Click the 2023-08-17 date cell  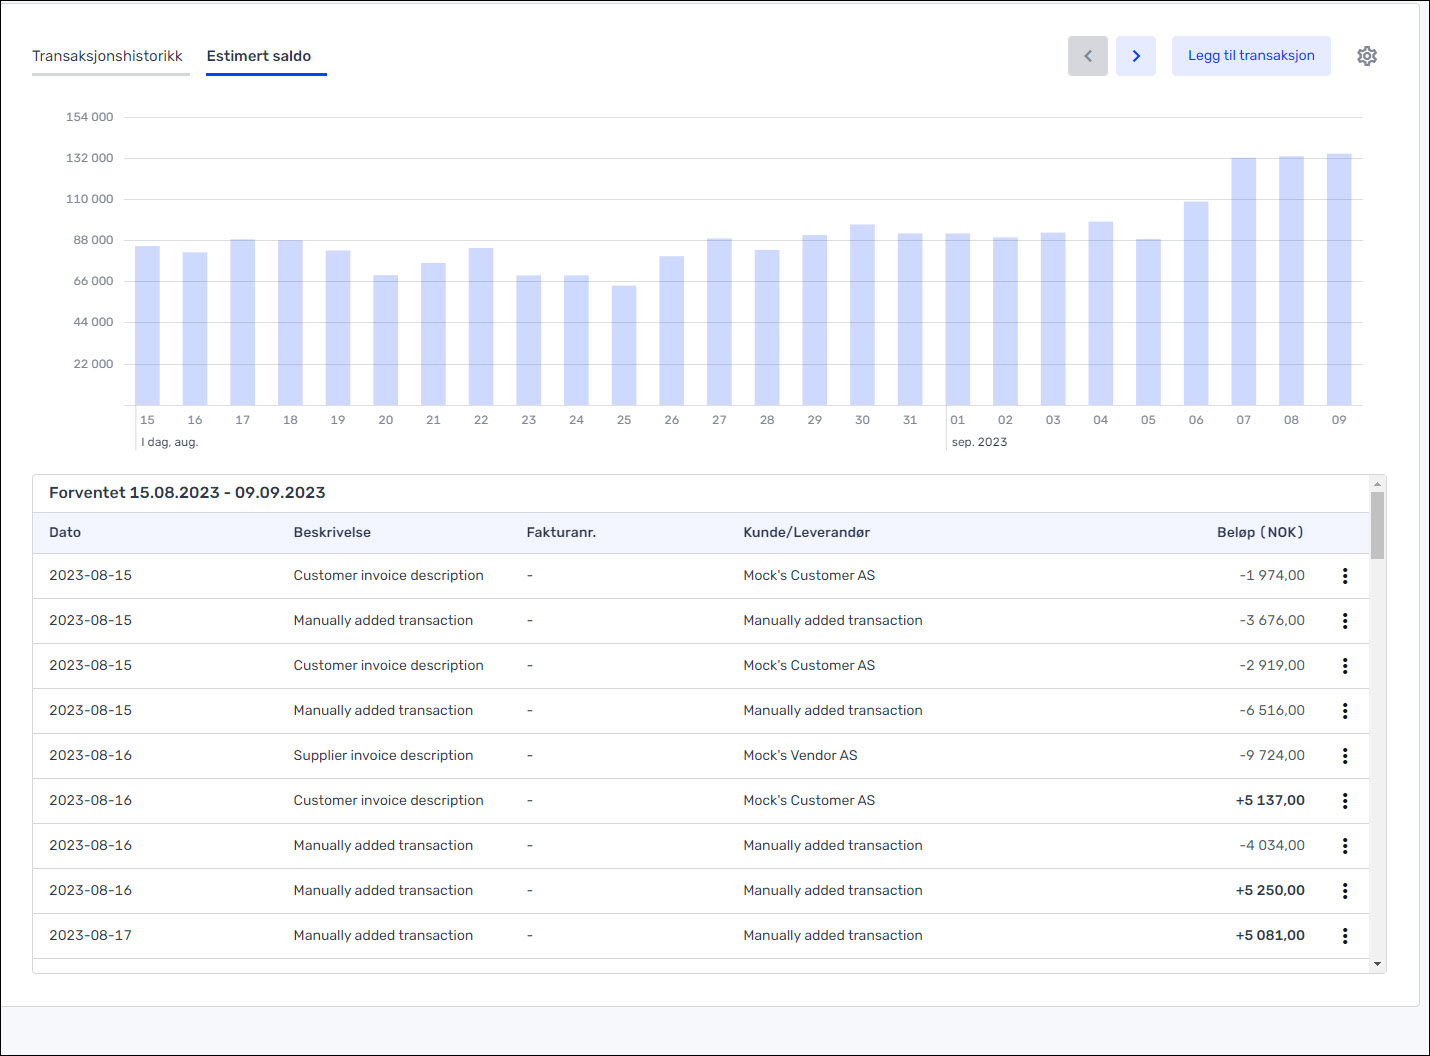[90, 935]
